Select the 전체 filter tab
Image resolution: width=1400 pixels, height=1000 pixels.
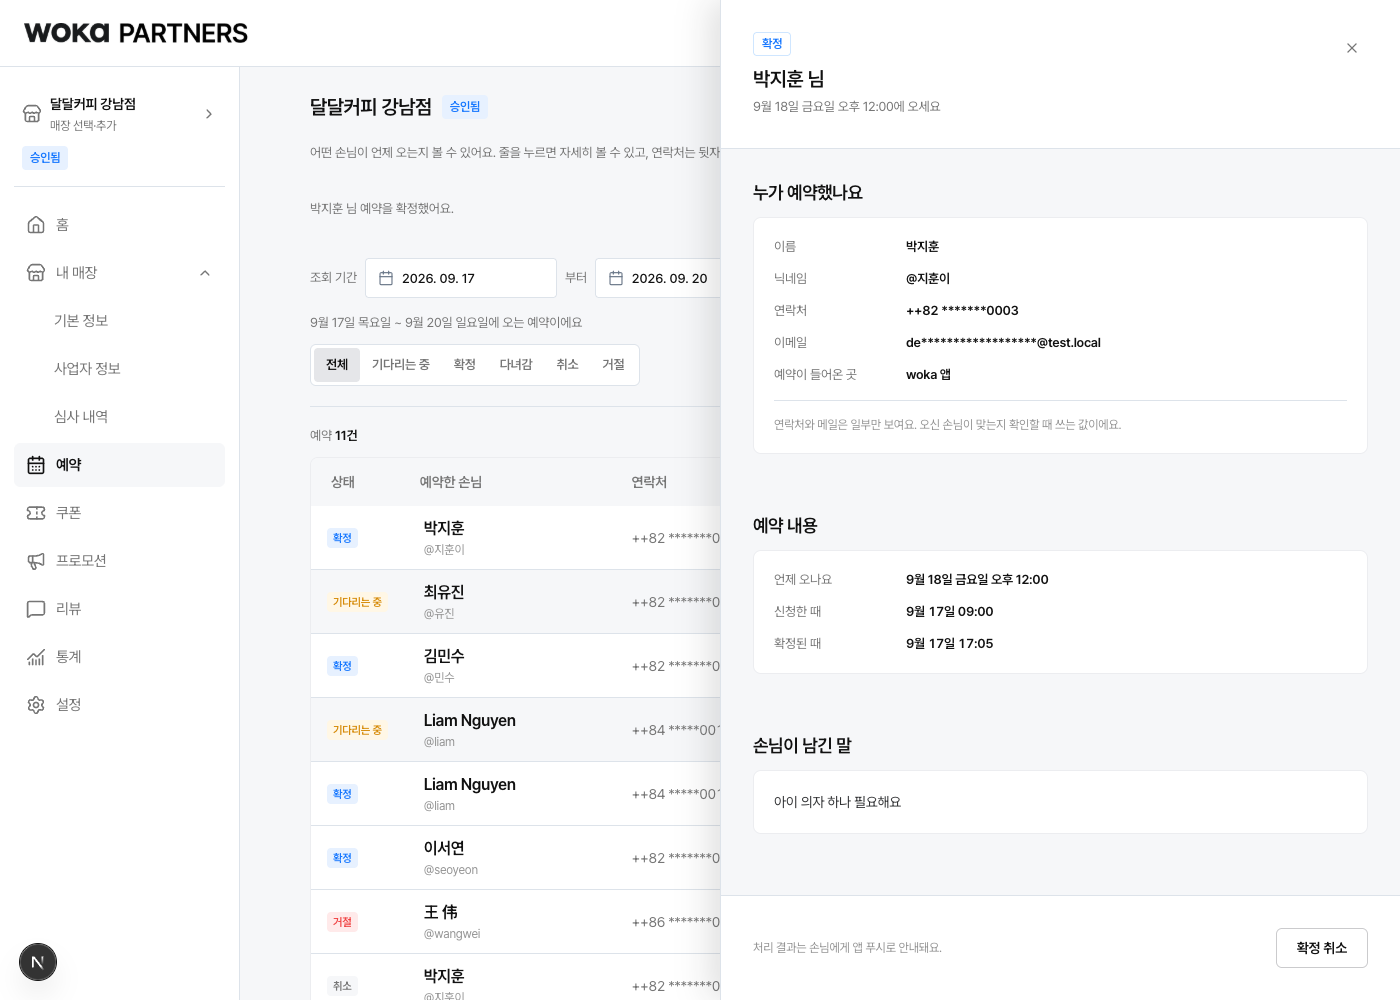click(x=337, y=365)
